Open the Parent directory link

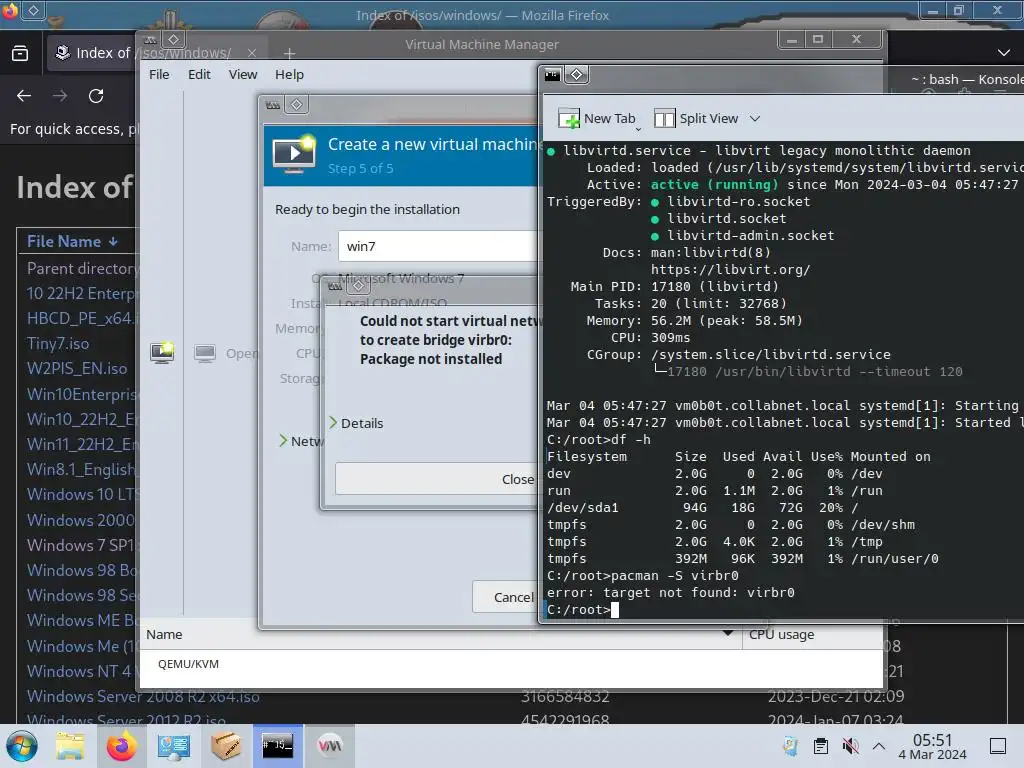pos(82,268)
